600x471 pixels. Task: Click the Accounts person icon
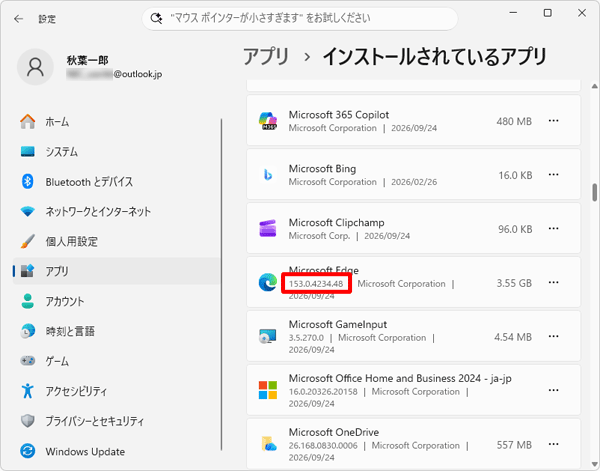click(28, 301)
